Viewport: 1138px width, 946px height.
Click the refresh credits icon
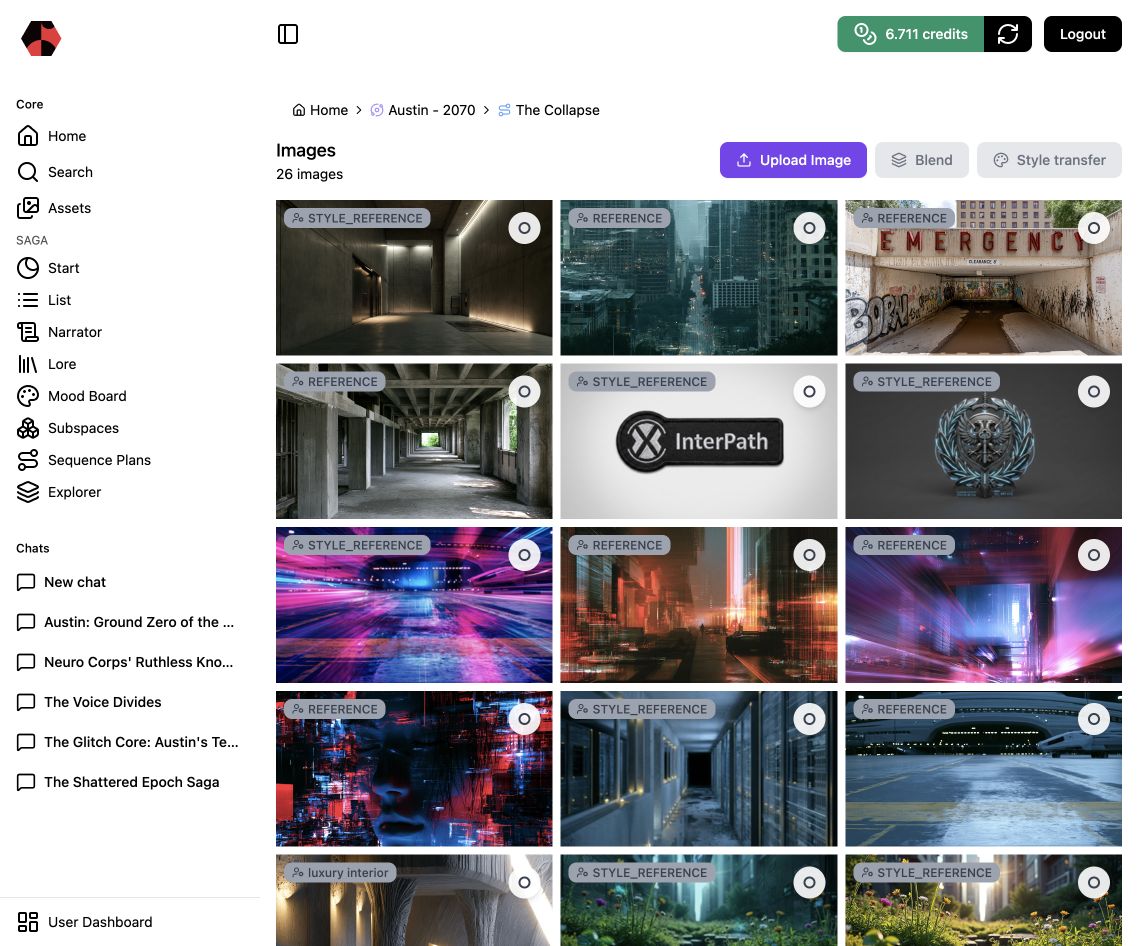1007,34
